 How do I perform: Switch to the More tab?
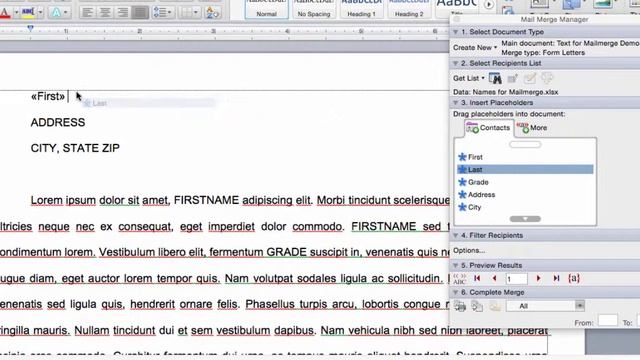click(x=532, y=128)
